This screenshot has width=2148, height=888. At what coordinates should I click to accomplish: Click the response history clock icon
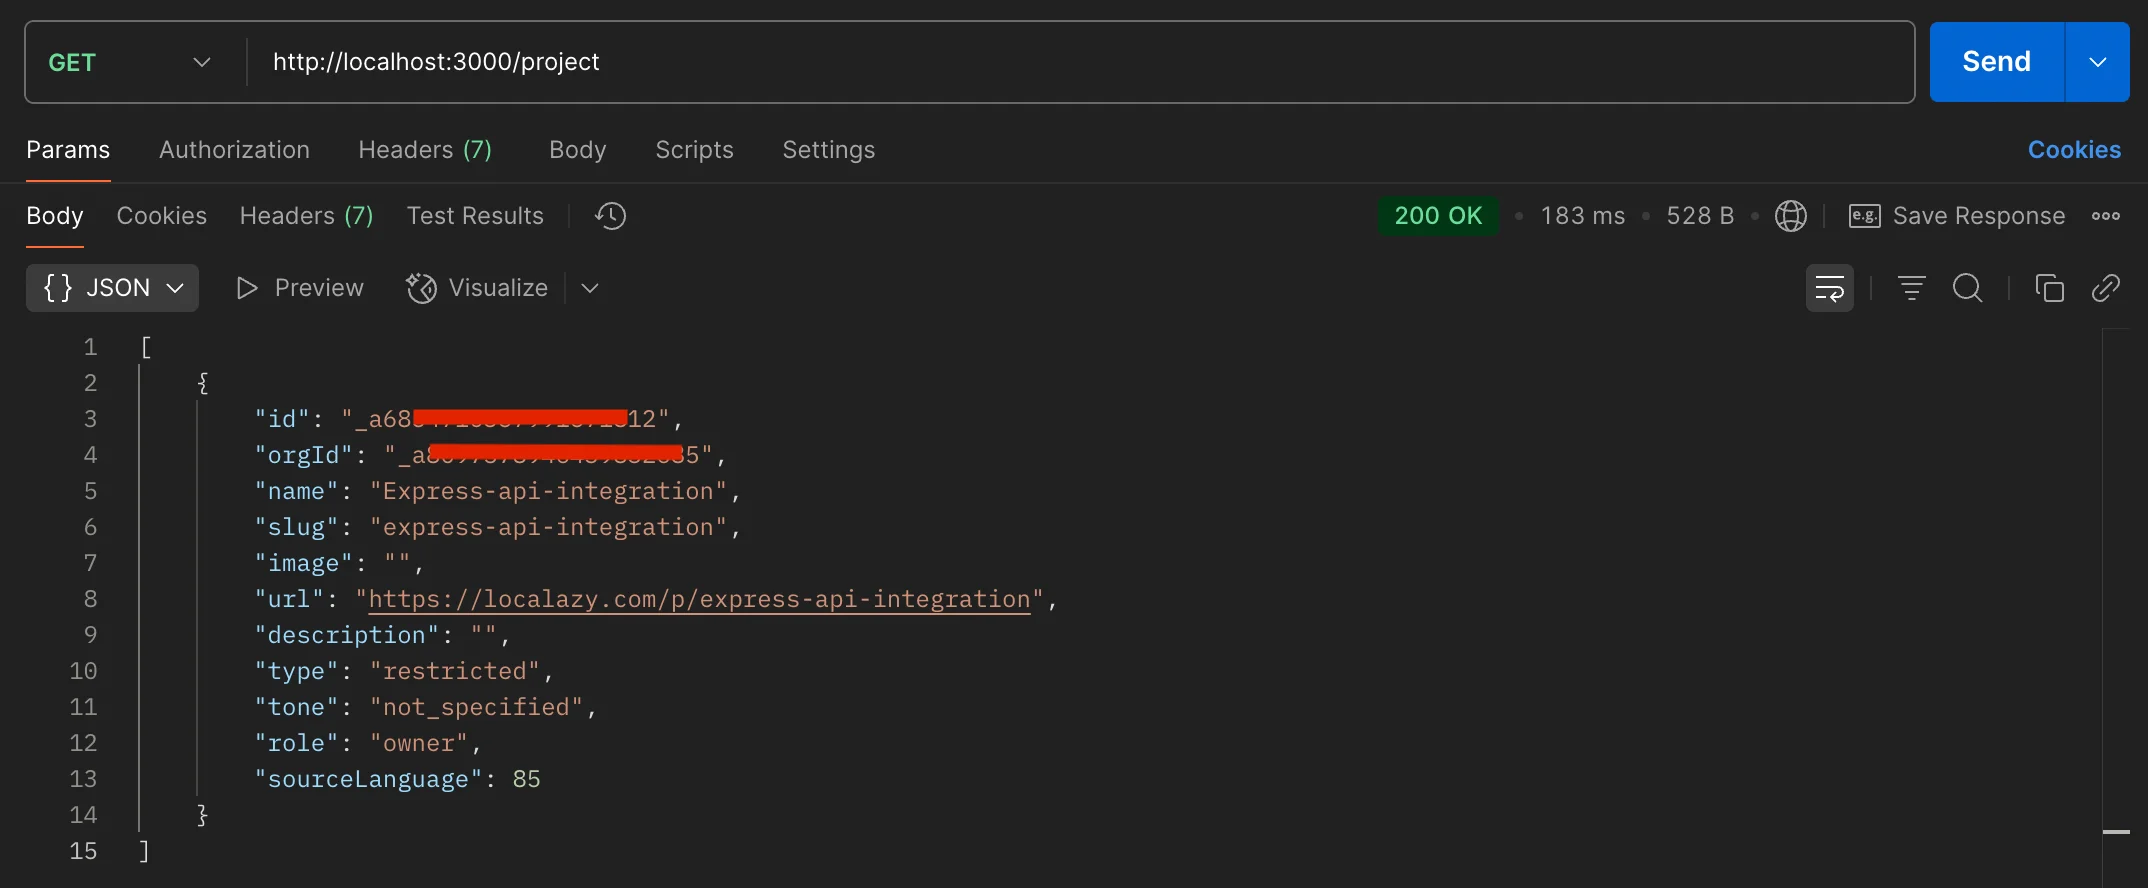click(610, 216)
